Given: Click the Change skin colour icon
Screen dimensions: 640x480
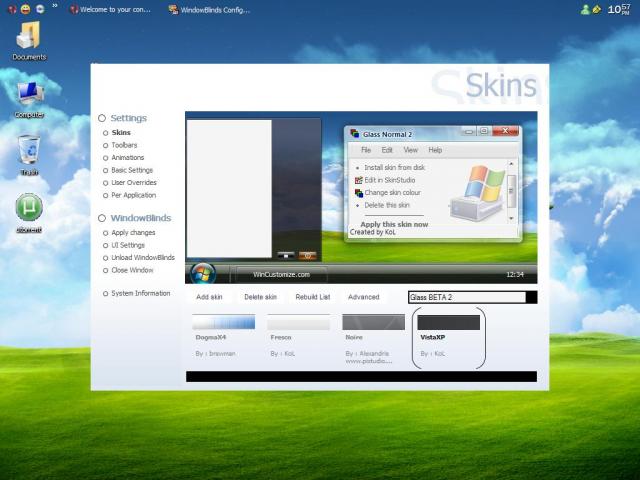Looking at the screenshot, I should click(x=359, y=193).
